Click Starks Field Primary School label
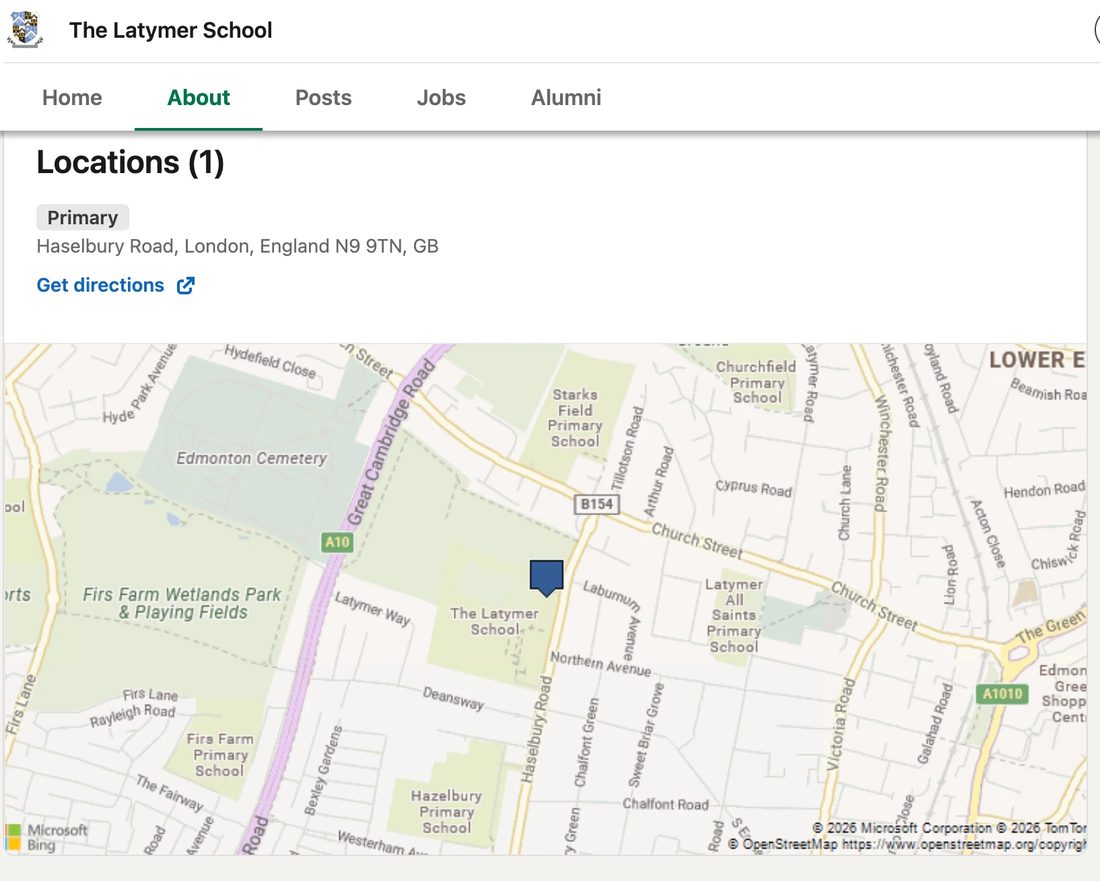The image size is (1100, 881). click(575, 418)
